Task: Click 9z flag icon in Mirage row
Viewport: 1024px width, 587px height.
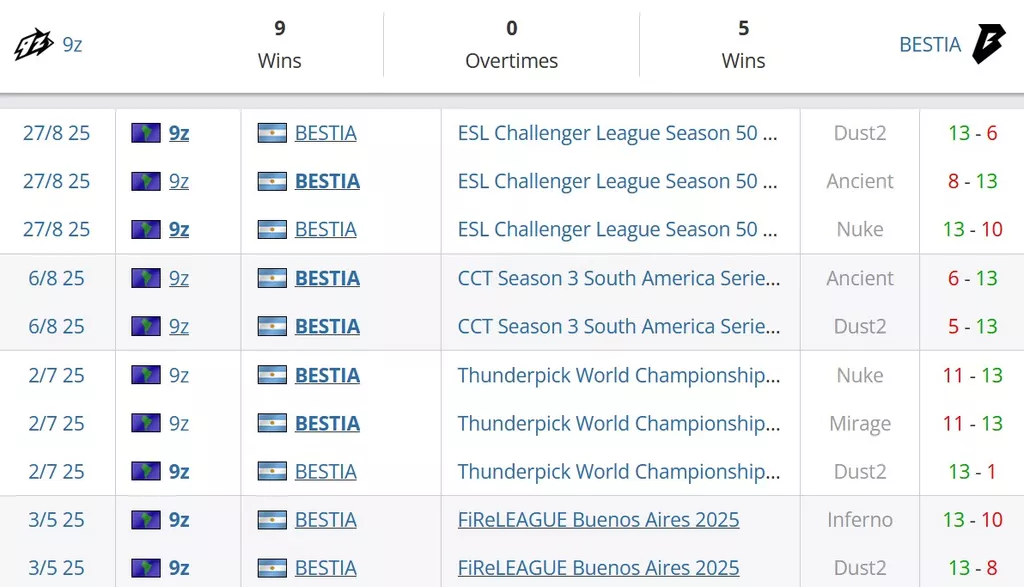Action: pyautogui.click(x=146, y=423)
